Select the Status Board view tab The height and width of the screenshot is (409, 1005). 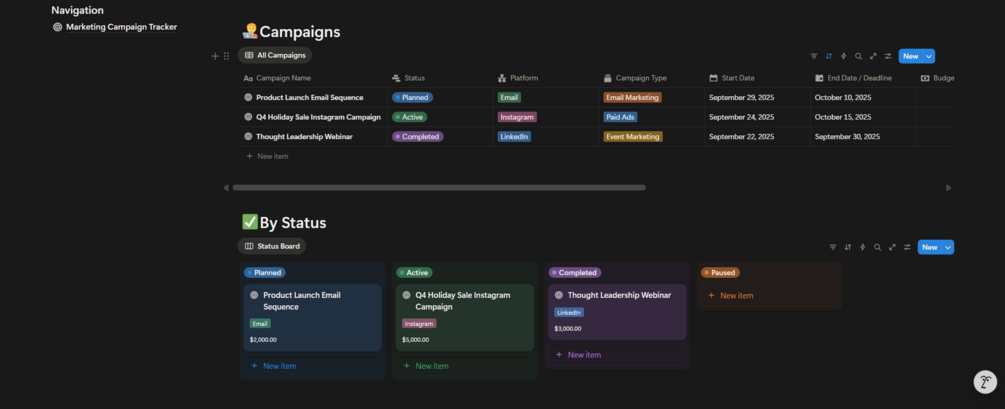272,246
